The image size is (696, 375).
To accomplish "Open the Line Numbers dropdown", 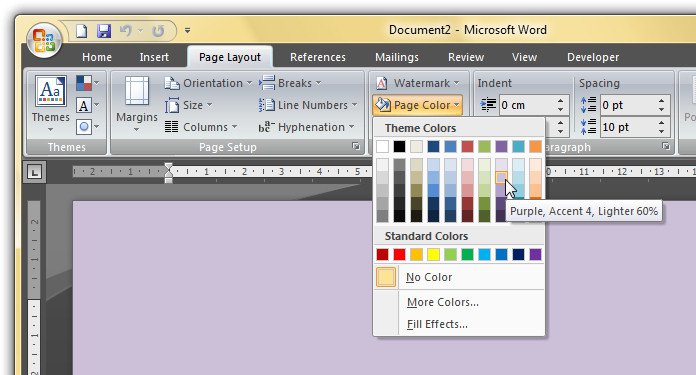I will (x=308, y=105).
